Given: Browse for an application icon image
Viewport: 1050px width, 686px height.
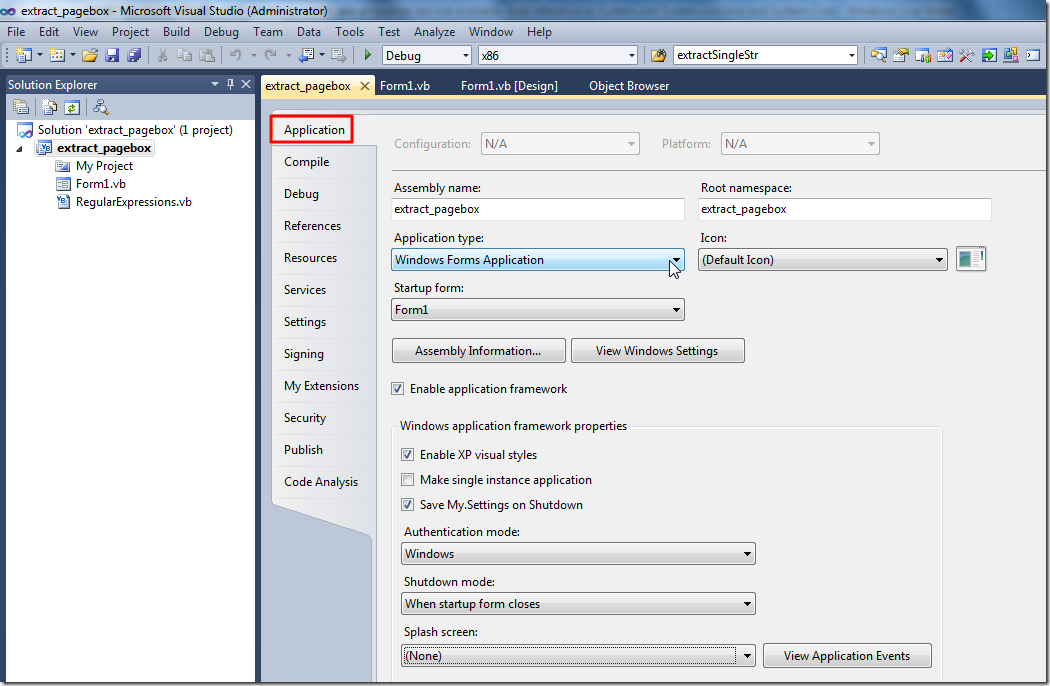Looking at the screenshot, I should pos(971,259).
